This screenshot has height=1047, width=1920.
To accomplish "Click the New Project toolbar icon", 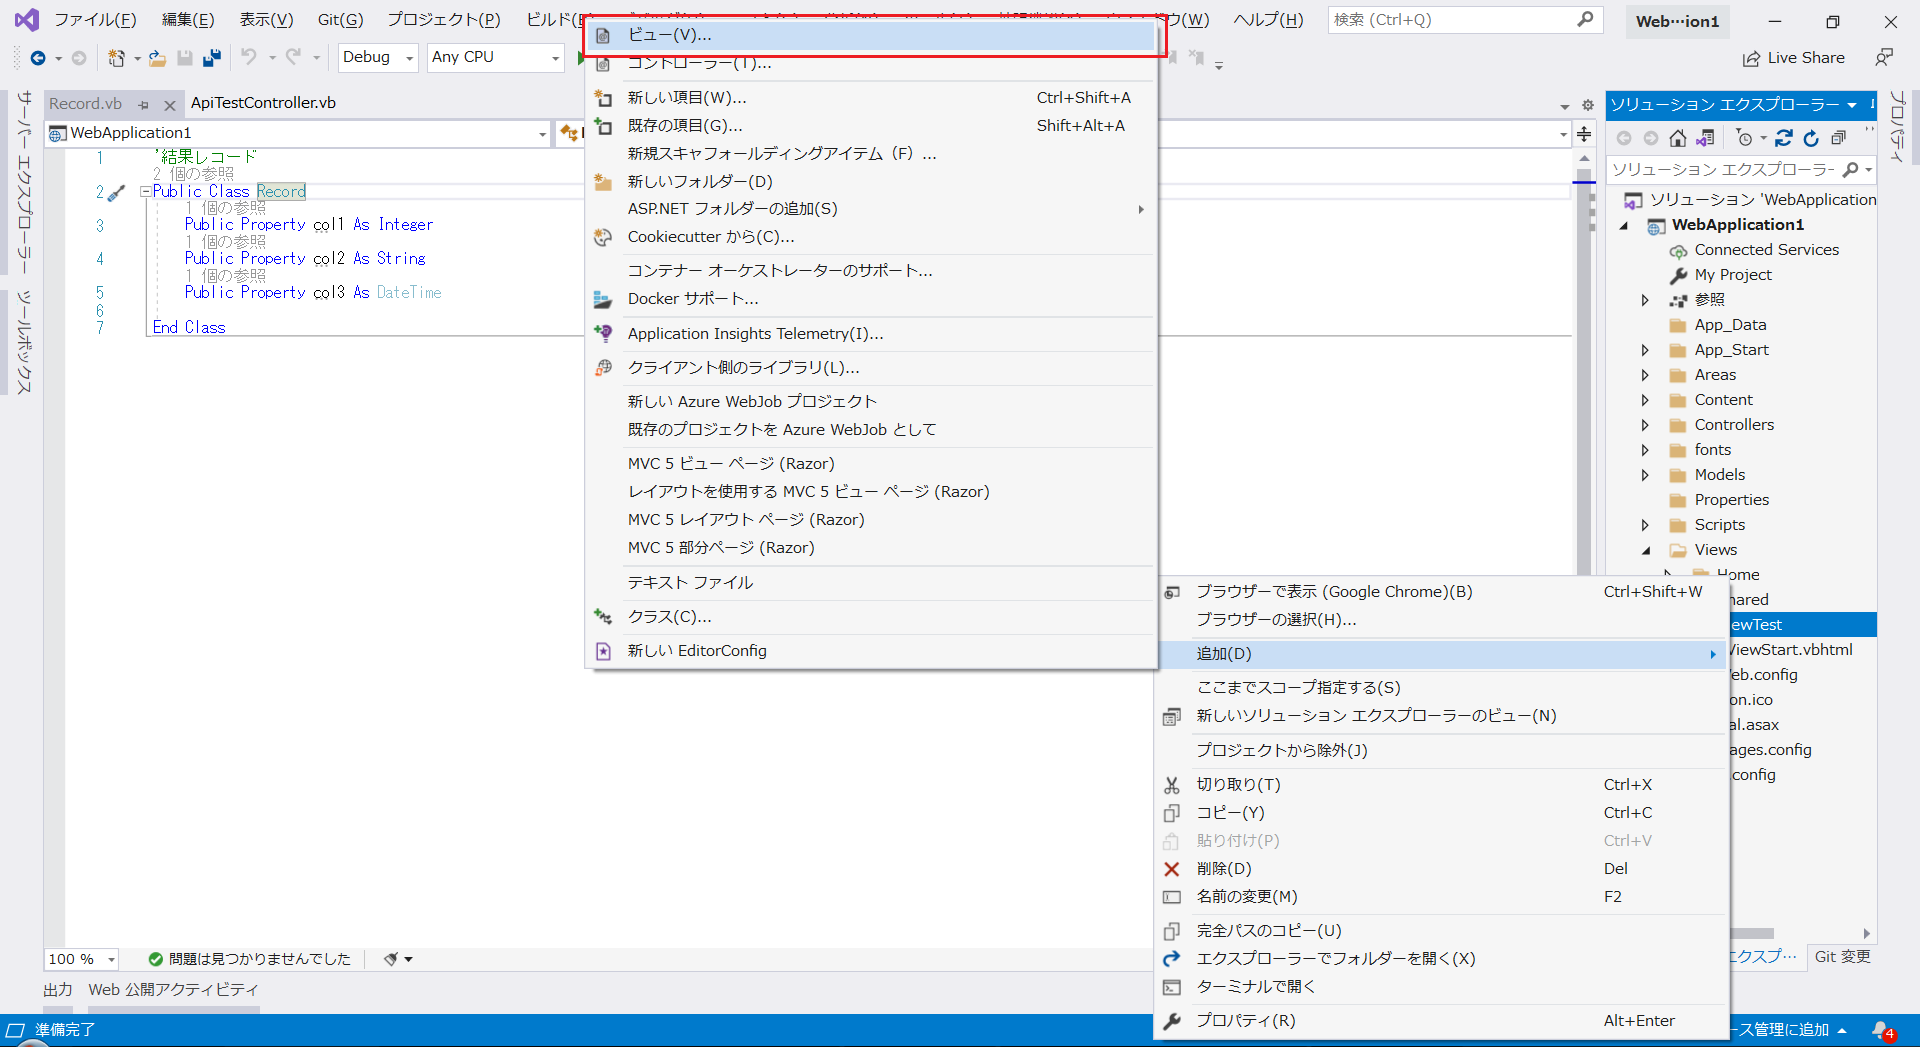I will [117, 58].
